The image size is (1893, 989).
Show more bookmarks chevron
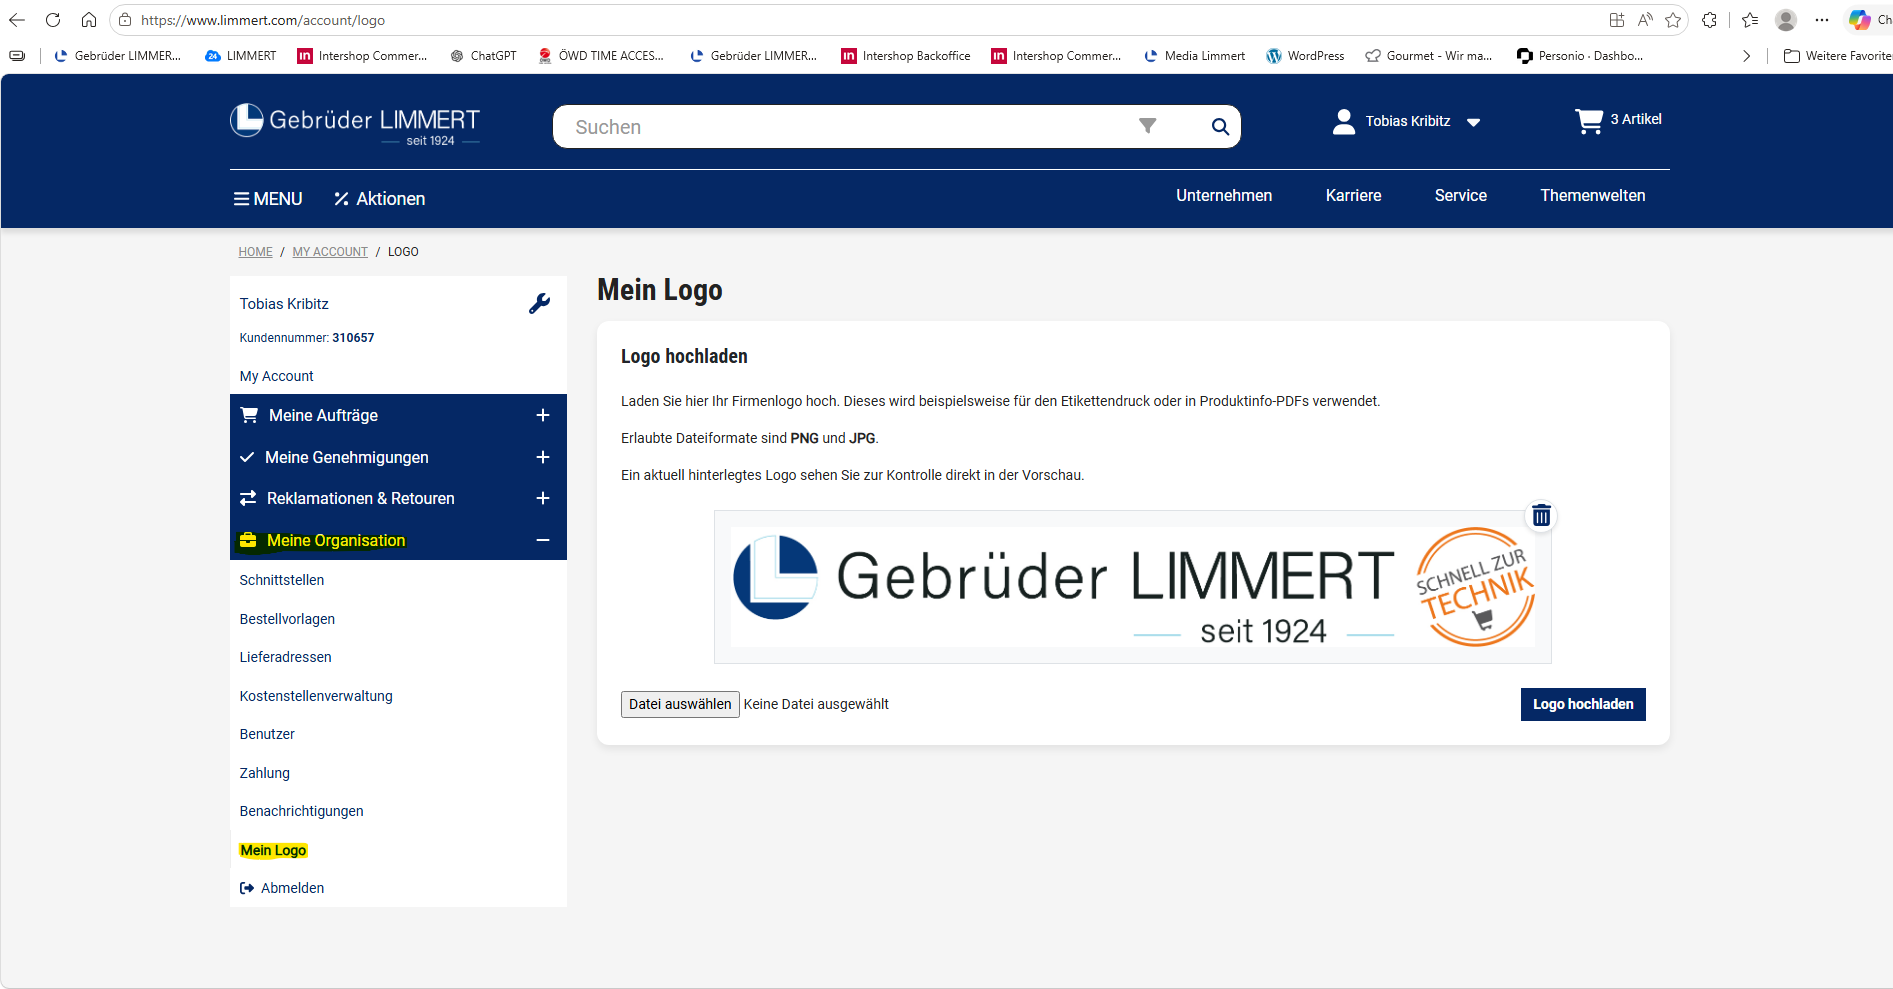[x=1747, y=56]
